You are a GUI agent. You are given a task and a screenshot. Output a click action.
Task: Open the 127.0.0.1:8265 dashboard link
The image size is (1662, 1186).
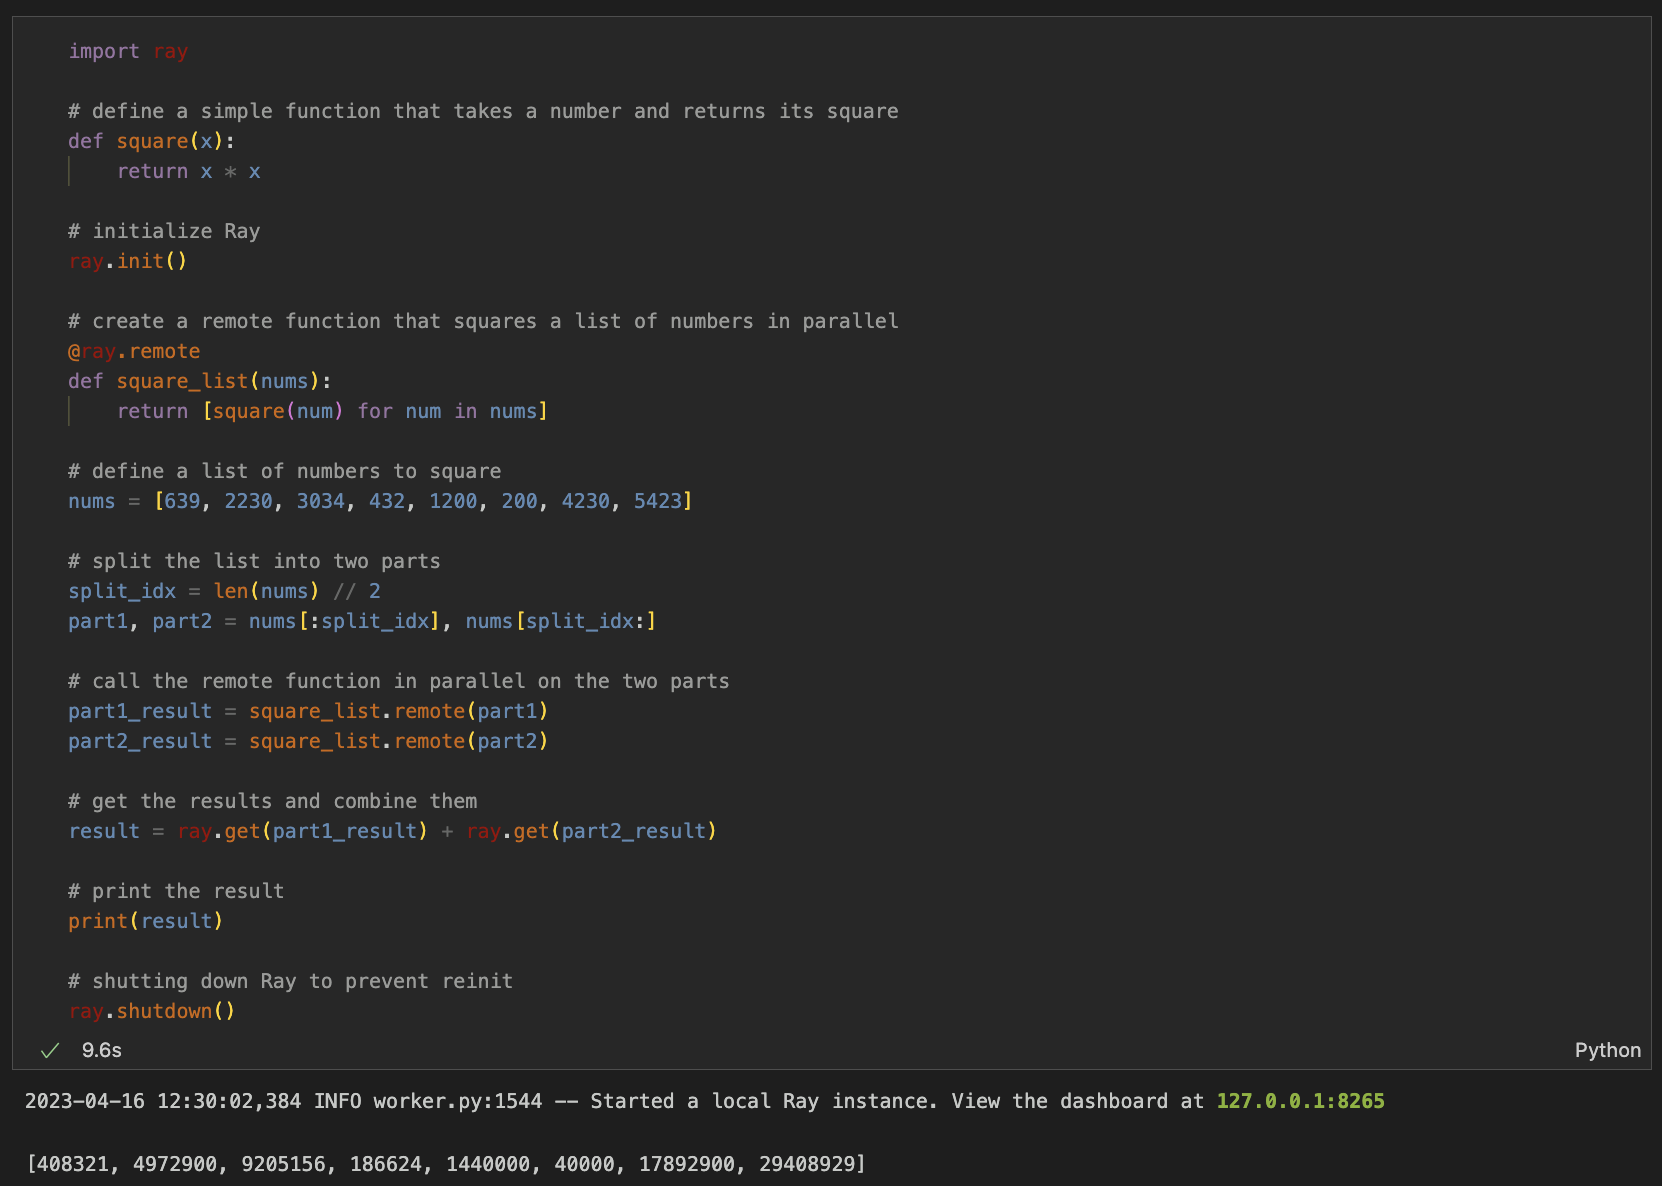click(1300, 1101)
